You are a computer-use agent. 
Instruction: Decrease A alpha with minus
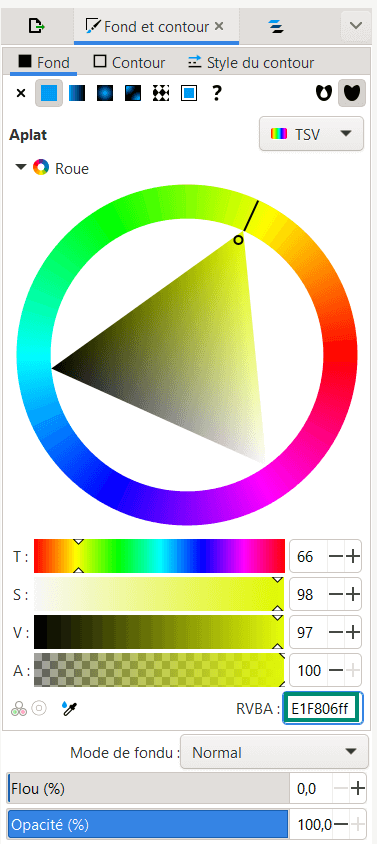[x=336, y=670]
